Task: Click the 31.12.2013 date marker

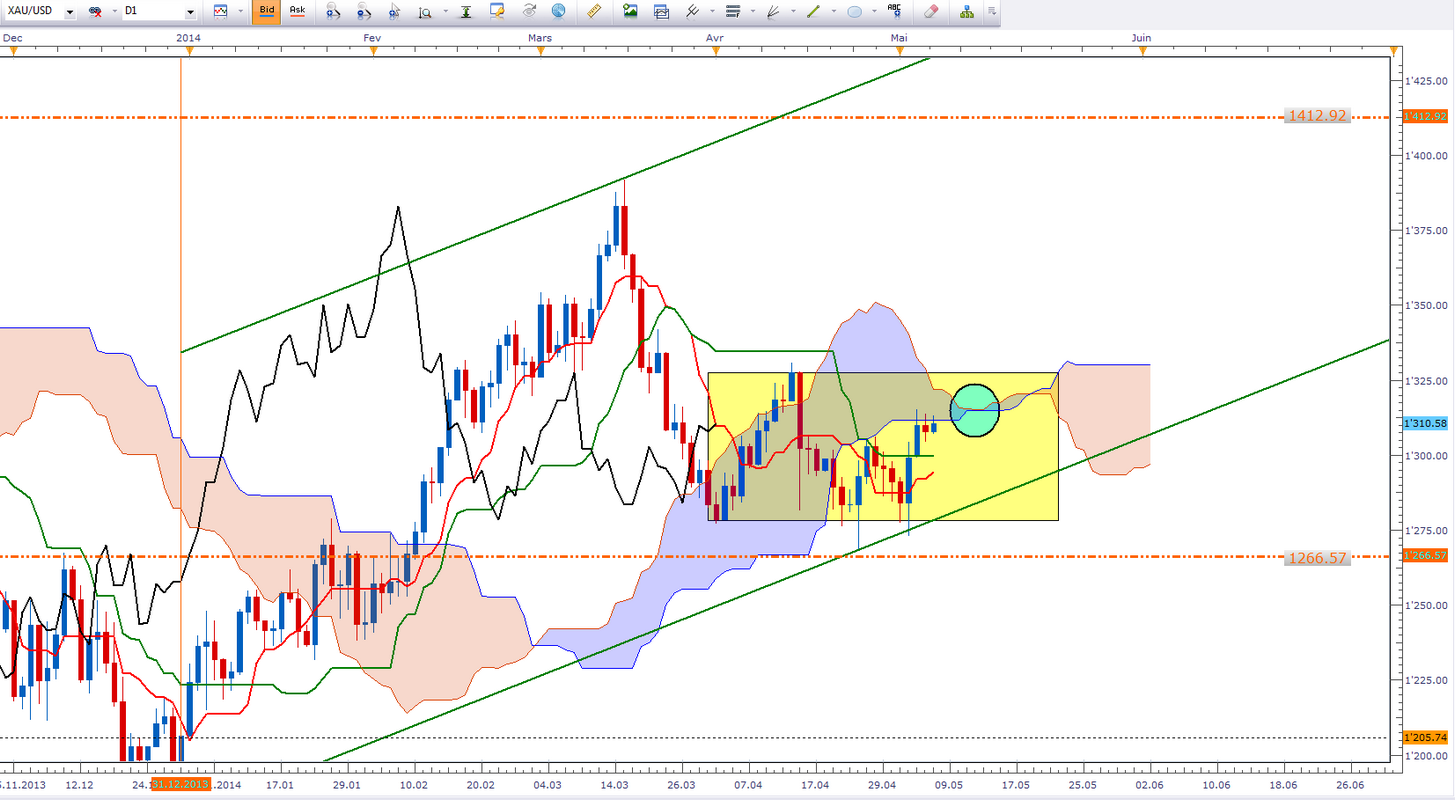Action: pyautogui.click(x=181, y=786)
